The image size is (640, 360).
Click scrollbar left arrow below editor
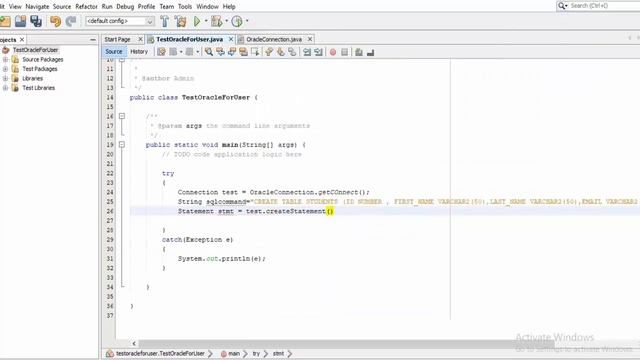tap(134, 343)
